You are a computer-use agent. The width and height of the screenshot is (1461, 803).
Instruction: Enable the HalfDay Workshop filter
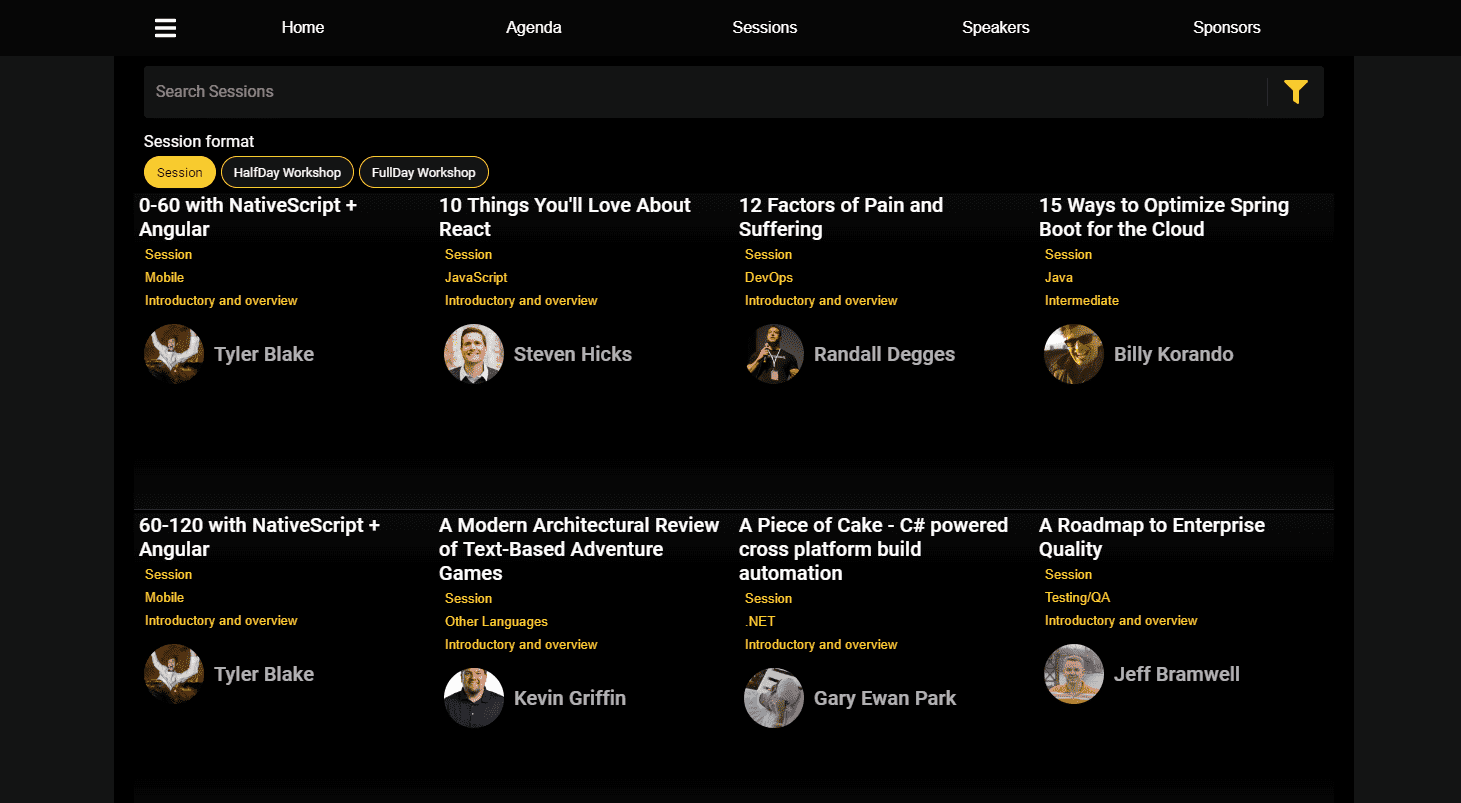click(x=287, y=172)
